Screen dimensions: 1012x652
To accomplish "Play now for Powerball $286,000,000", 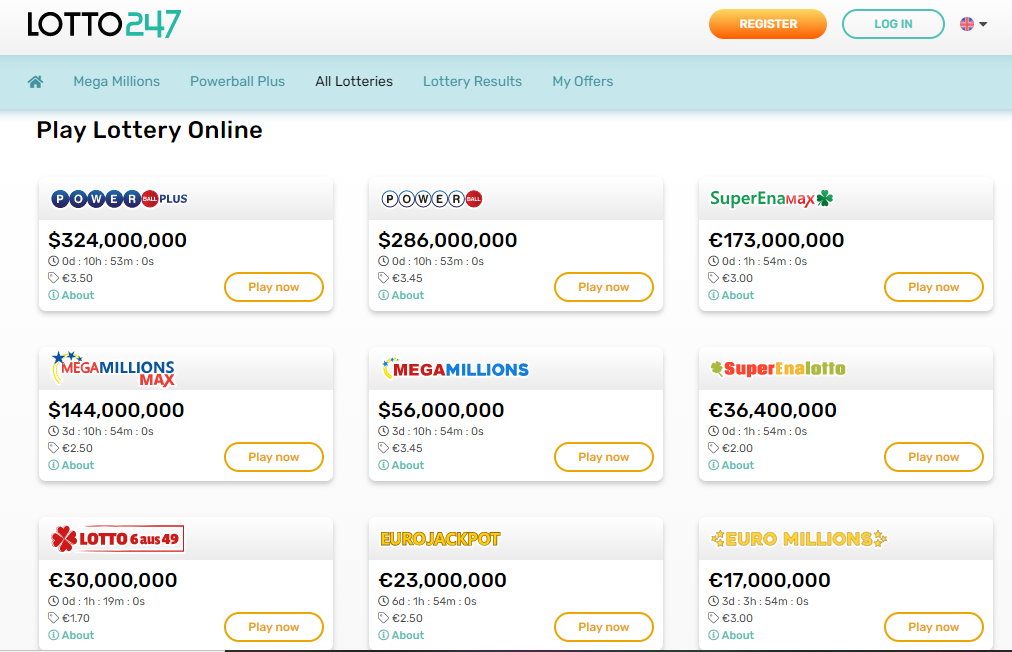I will coord(603,287).
